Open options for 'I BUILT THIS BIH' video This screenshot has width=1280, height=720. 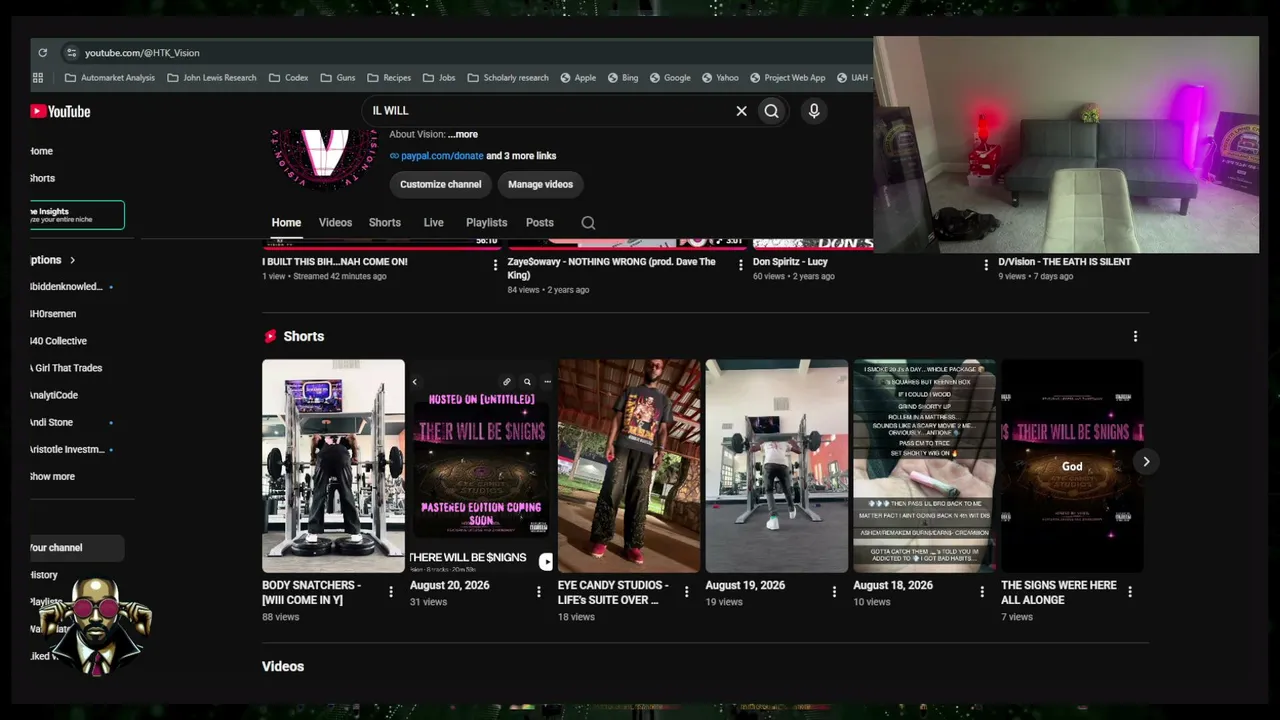click(495, 265)
